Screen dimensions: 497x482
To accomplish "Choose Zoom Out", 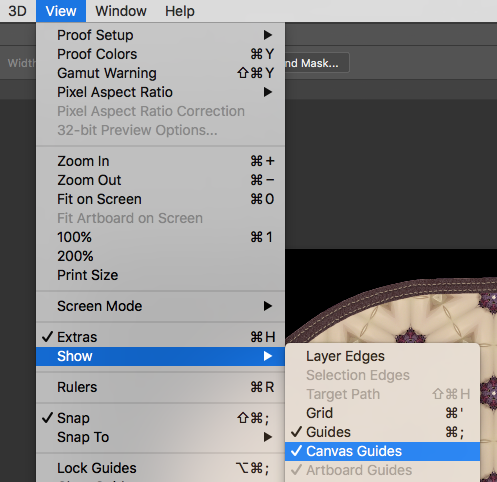I will pos(160,180).
